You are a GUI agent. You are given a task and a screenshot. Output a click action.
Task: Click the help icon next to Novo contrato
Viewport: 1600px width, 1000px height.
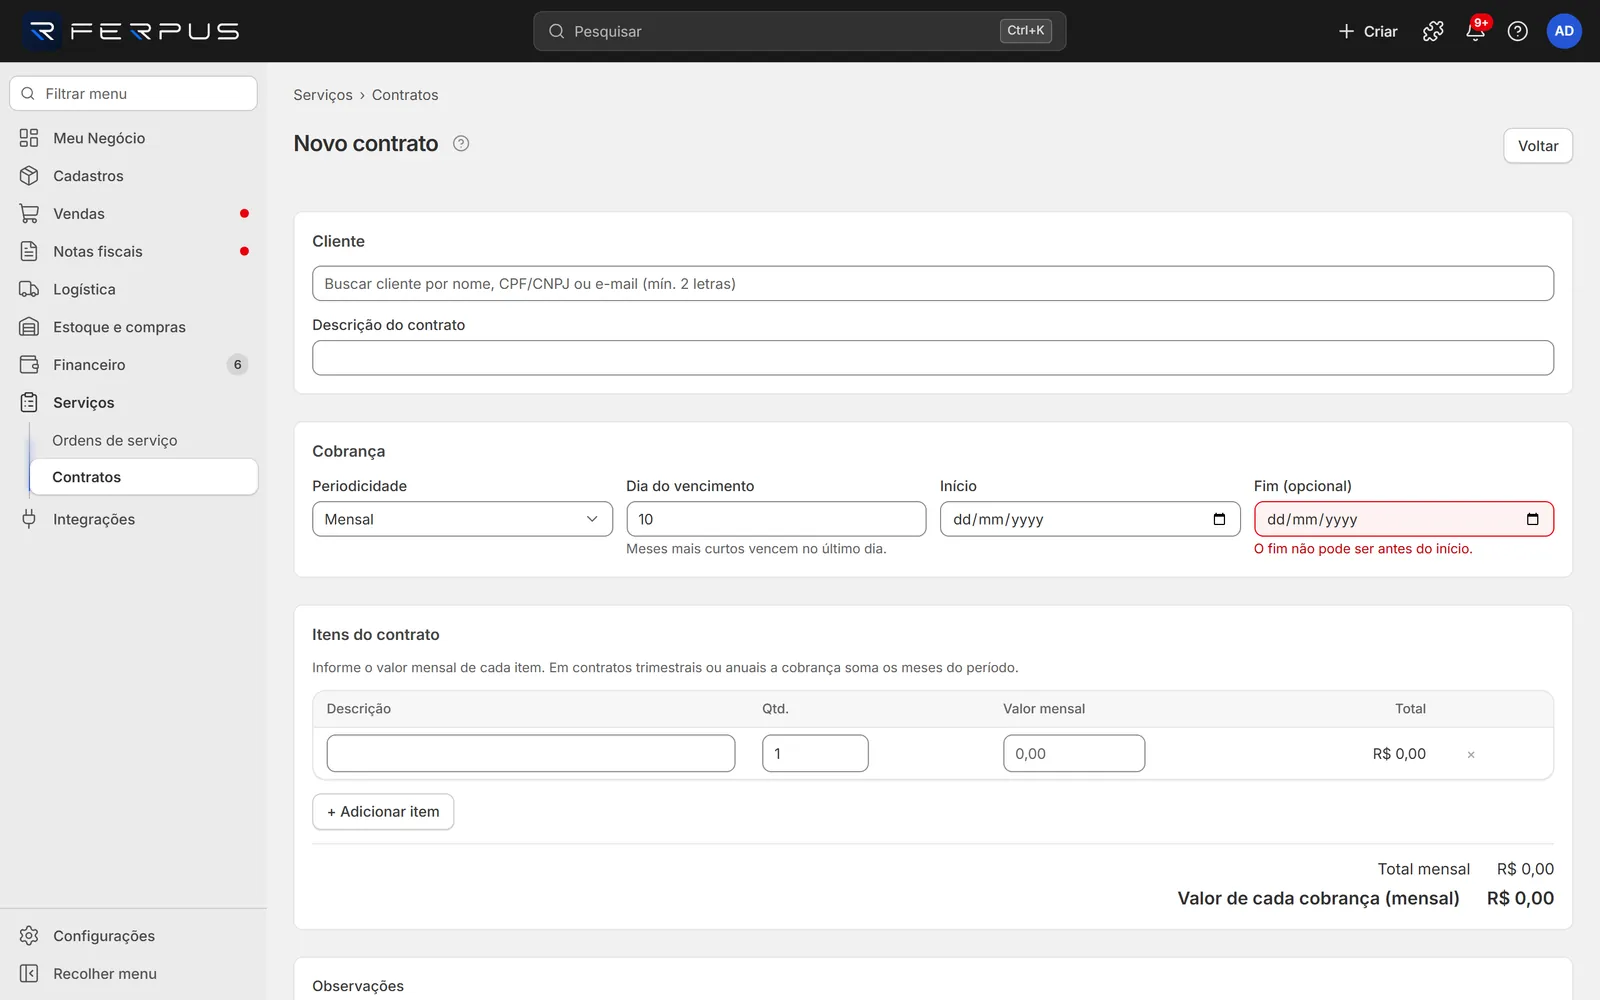(x=461, y=143)
